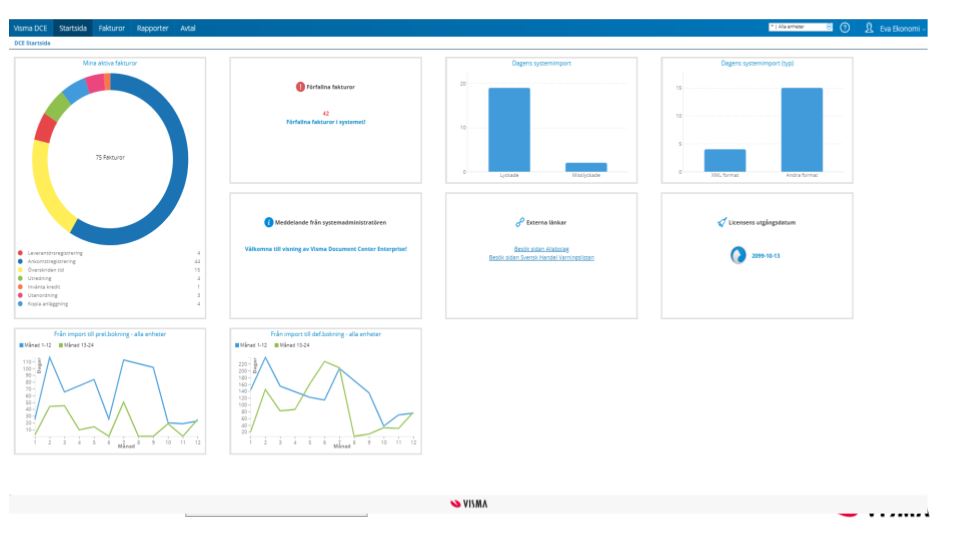Image resolution: width=960 pixels, height=540 pixels.
Task: Open 'Förfallna fakturor i systemet!' link
Action: click(x=326, y=122)
